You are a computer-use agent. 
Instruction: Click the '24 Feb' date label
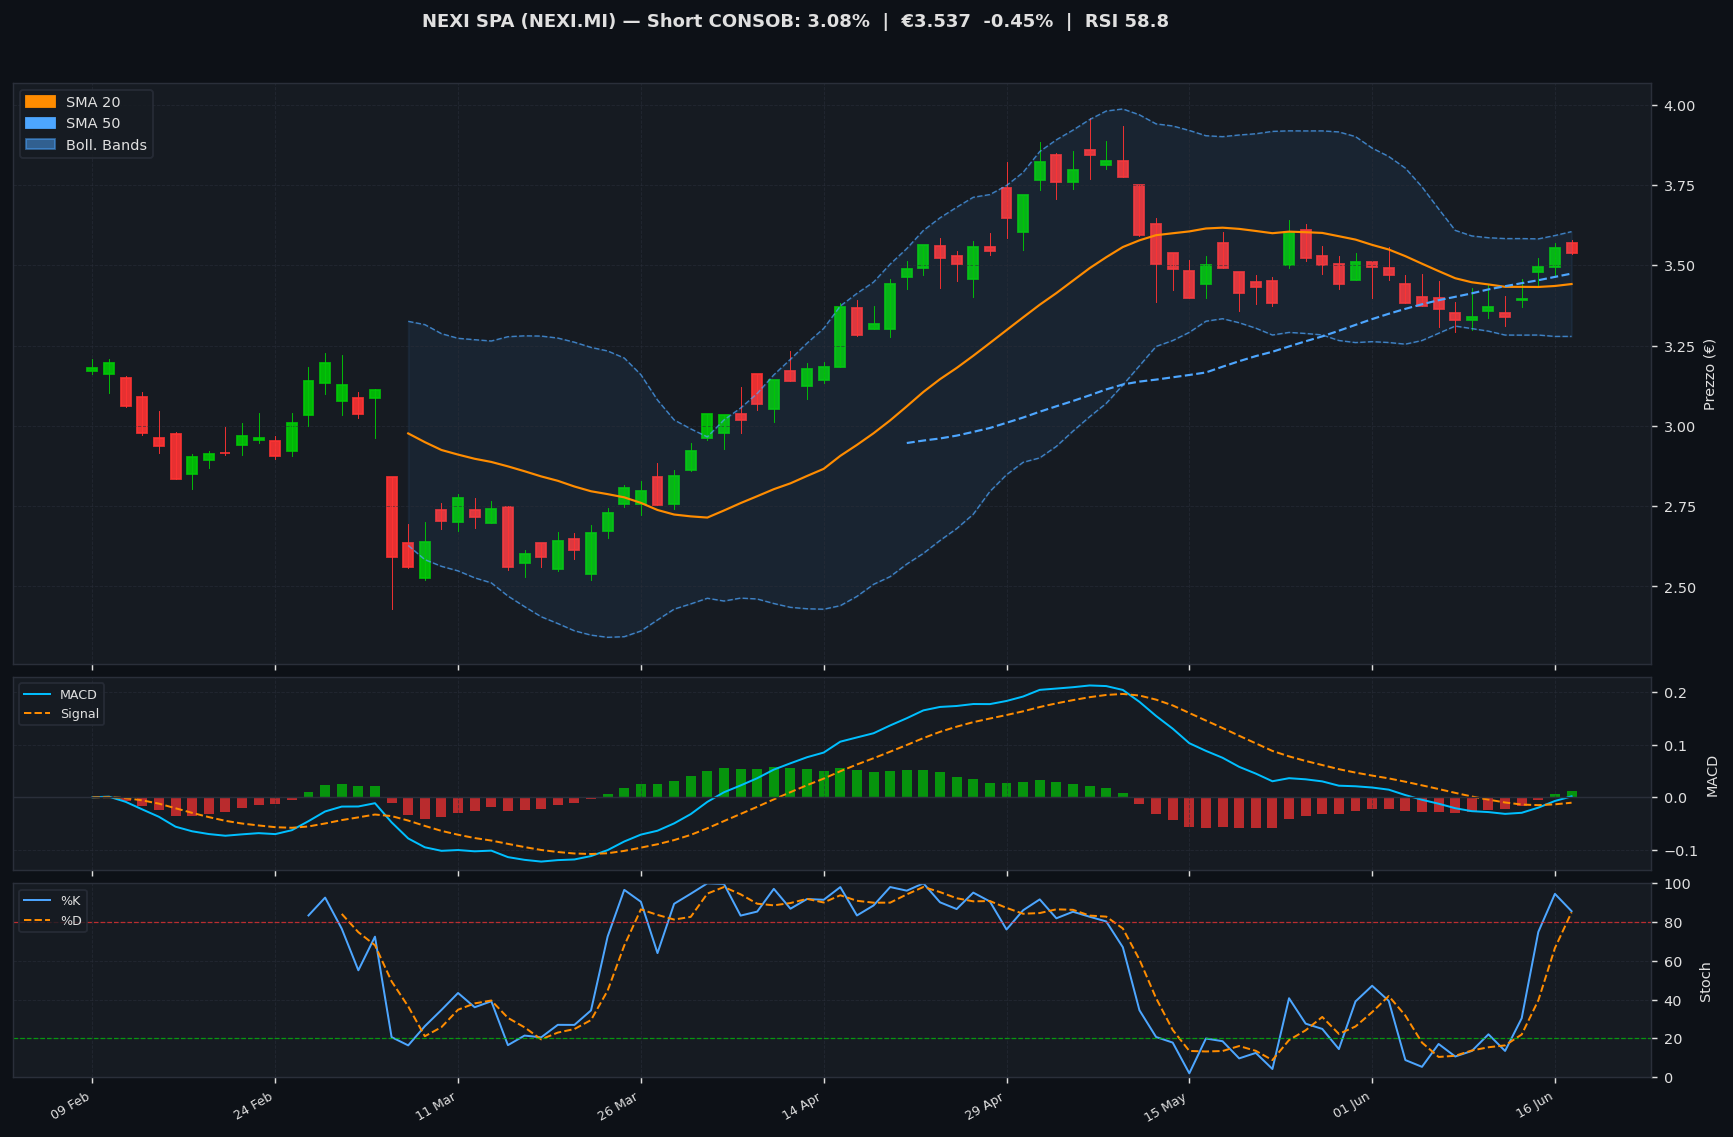pyautogui.click(x=254, y=1107)
